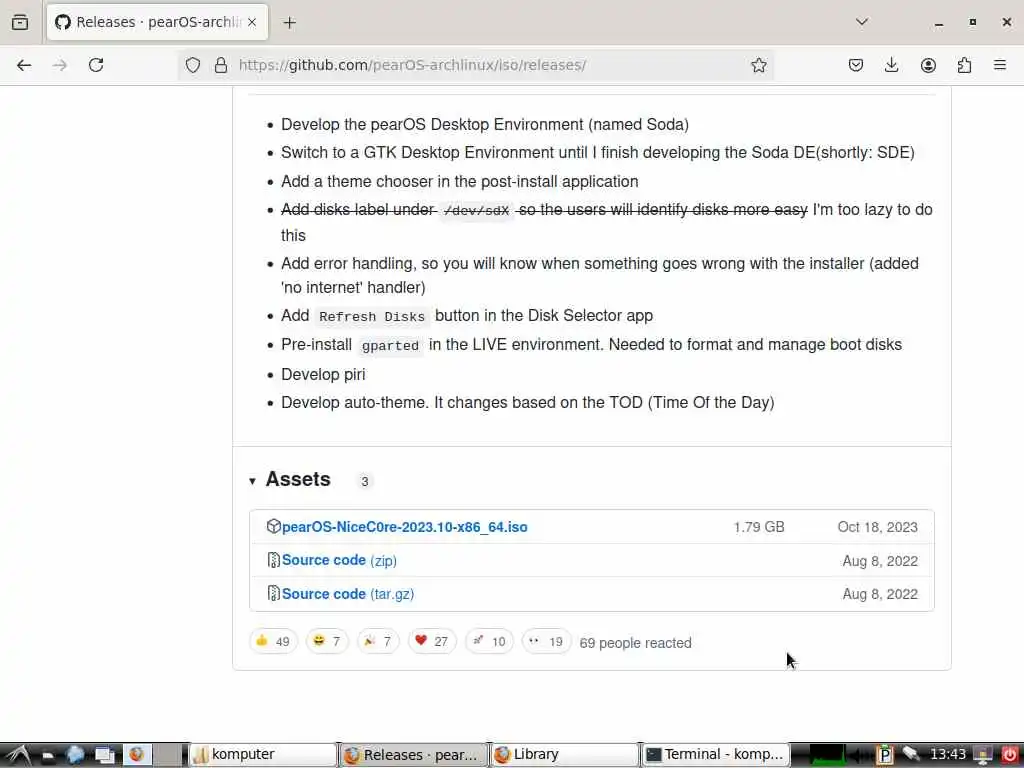Screen dimensions: 1024x768
Task: Download Source code (zip)
Action: point(339,560)
